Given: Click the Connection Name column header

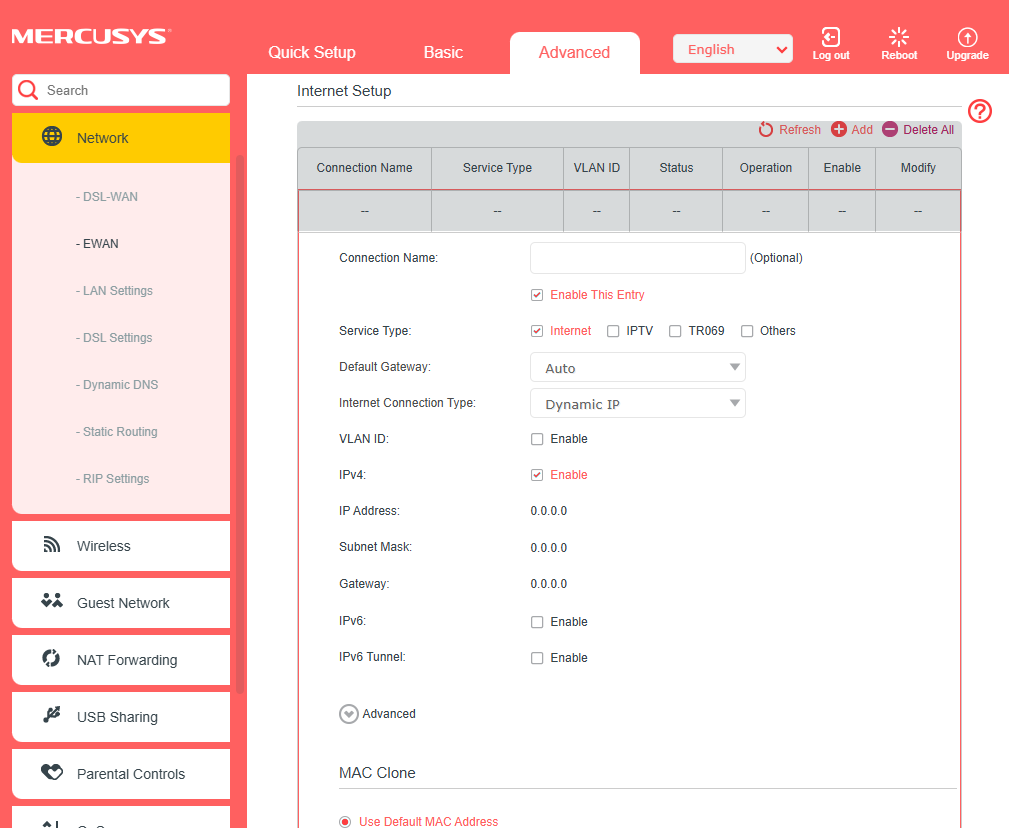Looking at the screenshot, I should (x=364, y=168).
